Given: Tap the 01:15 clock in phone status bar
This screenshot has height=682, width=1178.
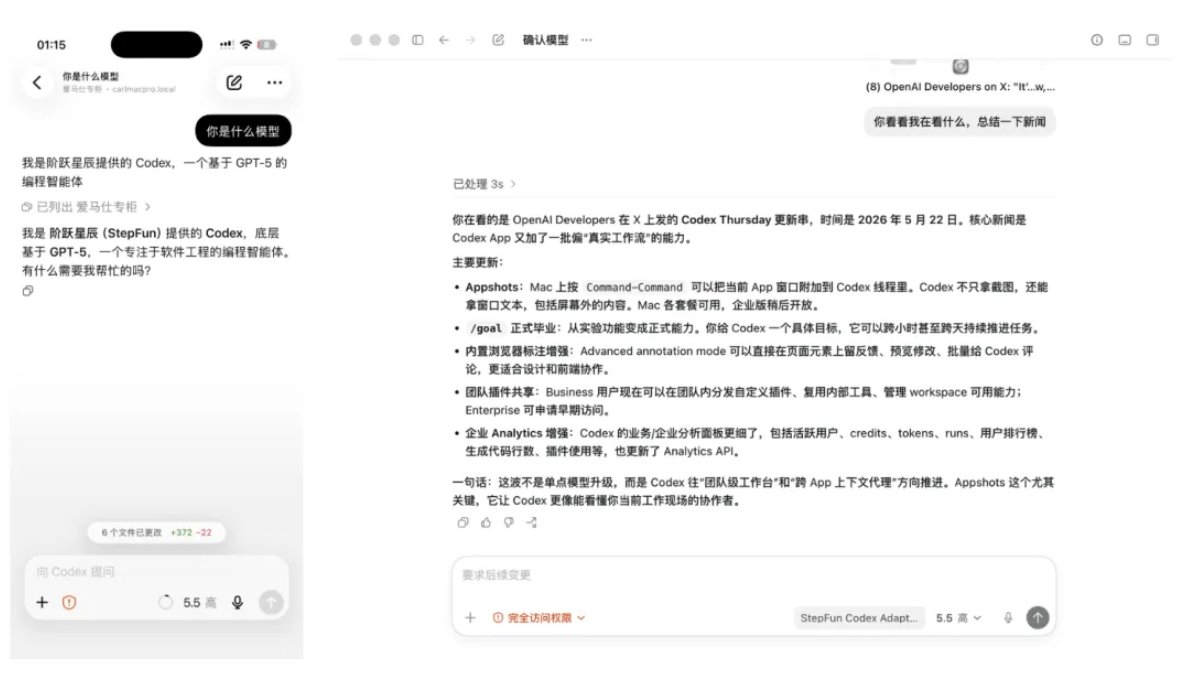Looking at the screenshot, I should click(51, 45).
